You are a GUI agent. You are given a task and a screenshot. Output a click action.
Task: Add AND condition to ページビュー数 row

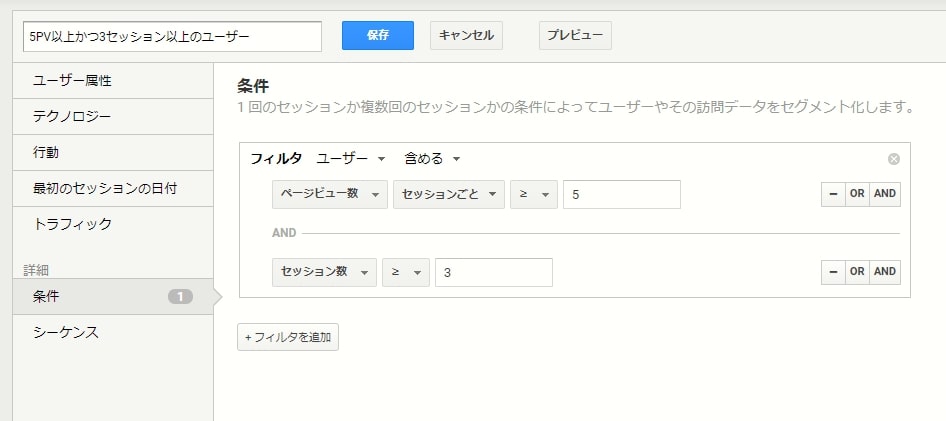coord(884,194)
